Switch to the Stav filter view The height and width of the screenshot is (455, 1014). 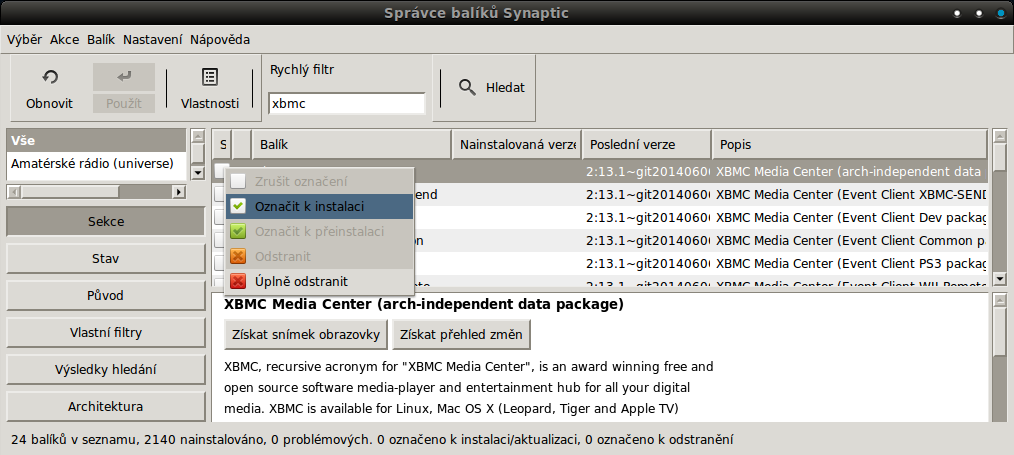coord(106,259)
